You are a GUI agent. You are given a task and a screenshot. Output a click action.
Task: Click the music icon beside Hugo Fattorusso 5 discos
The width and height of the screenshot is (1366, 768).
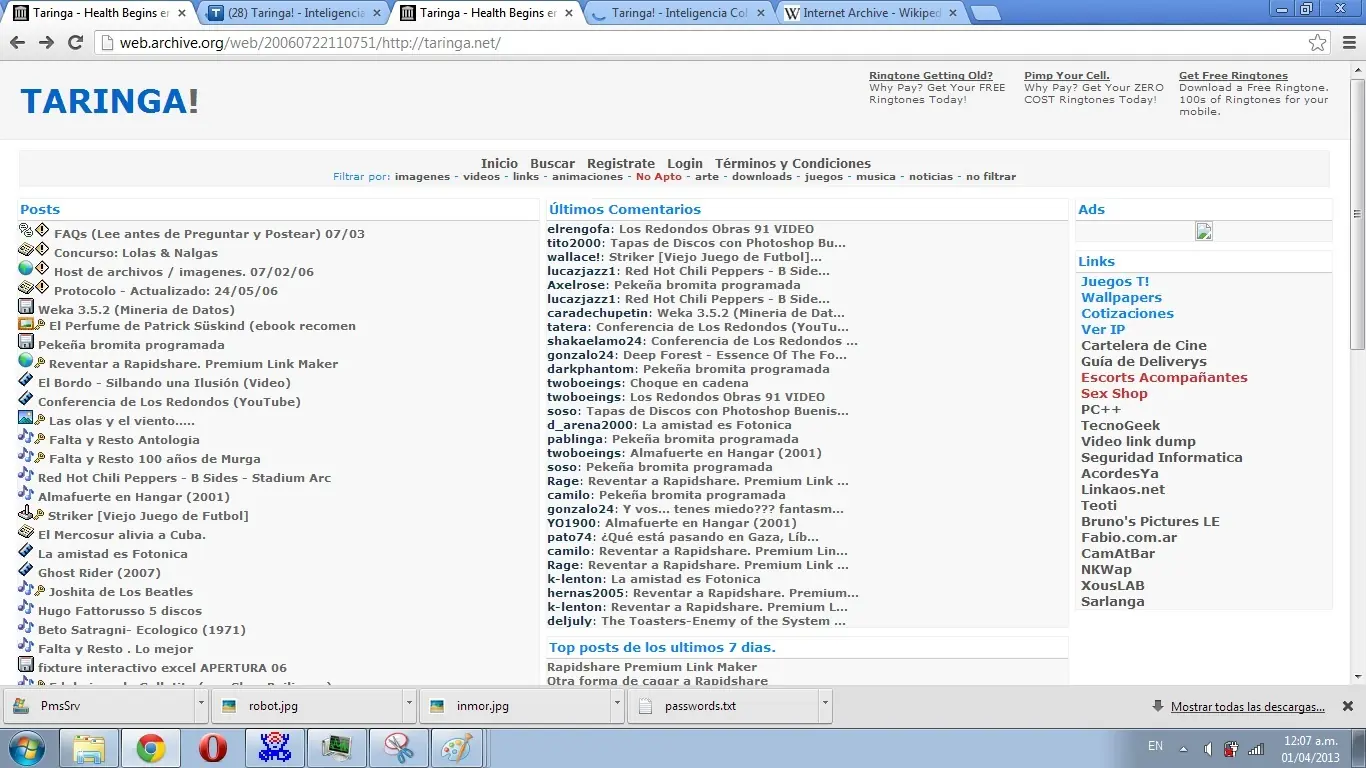coord(26,608)
